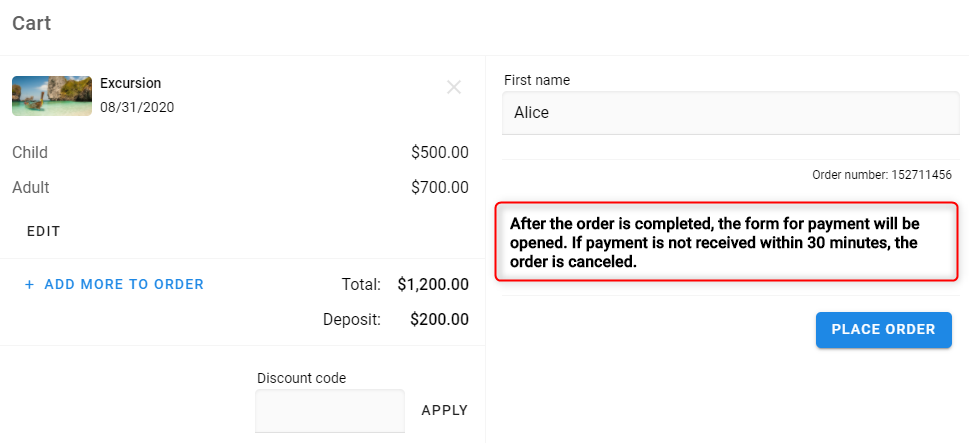Click the plus icon beside Add More
Screen dimensions: 969x443
coord(29,285)
